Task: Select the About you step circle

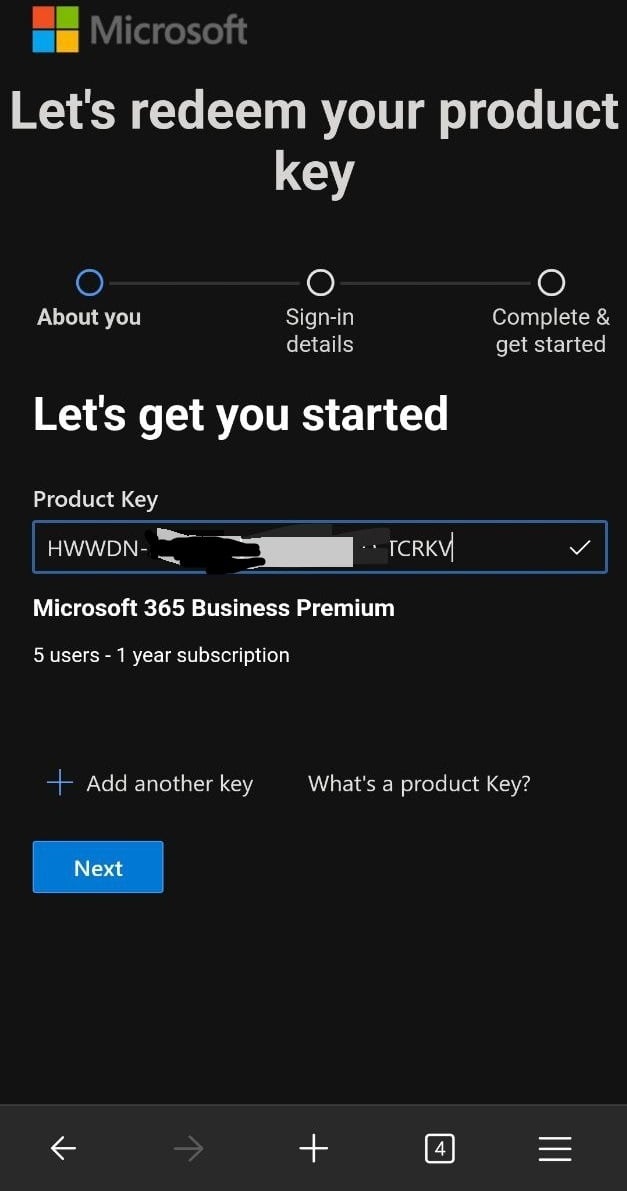Action: [x=89, y=283]
